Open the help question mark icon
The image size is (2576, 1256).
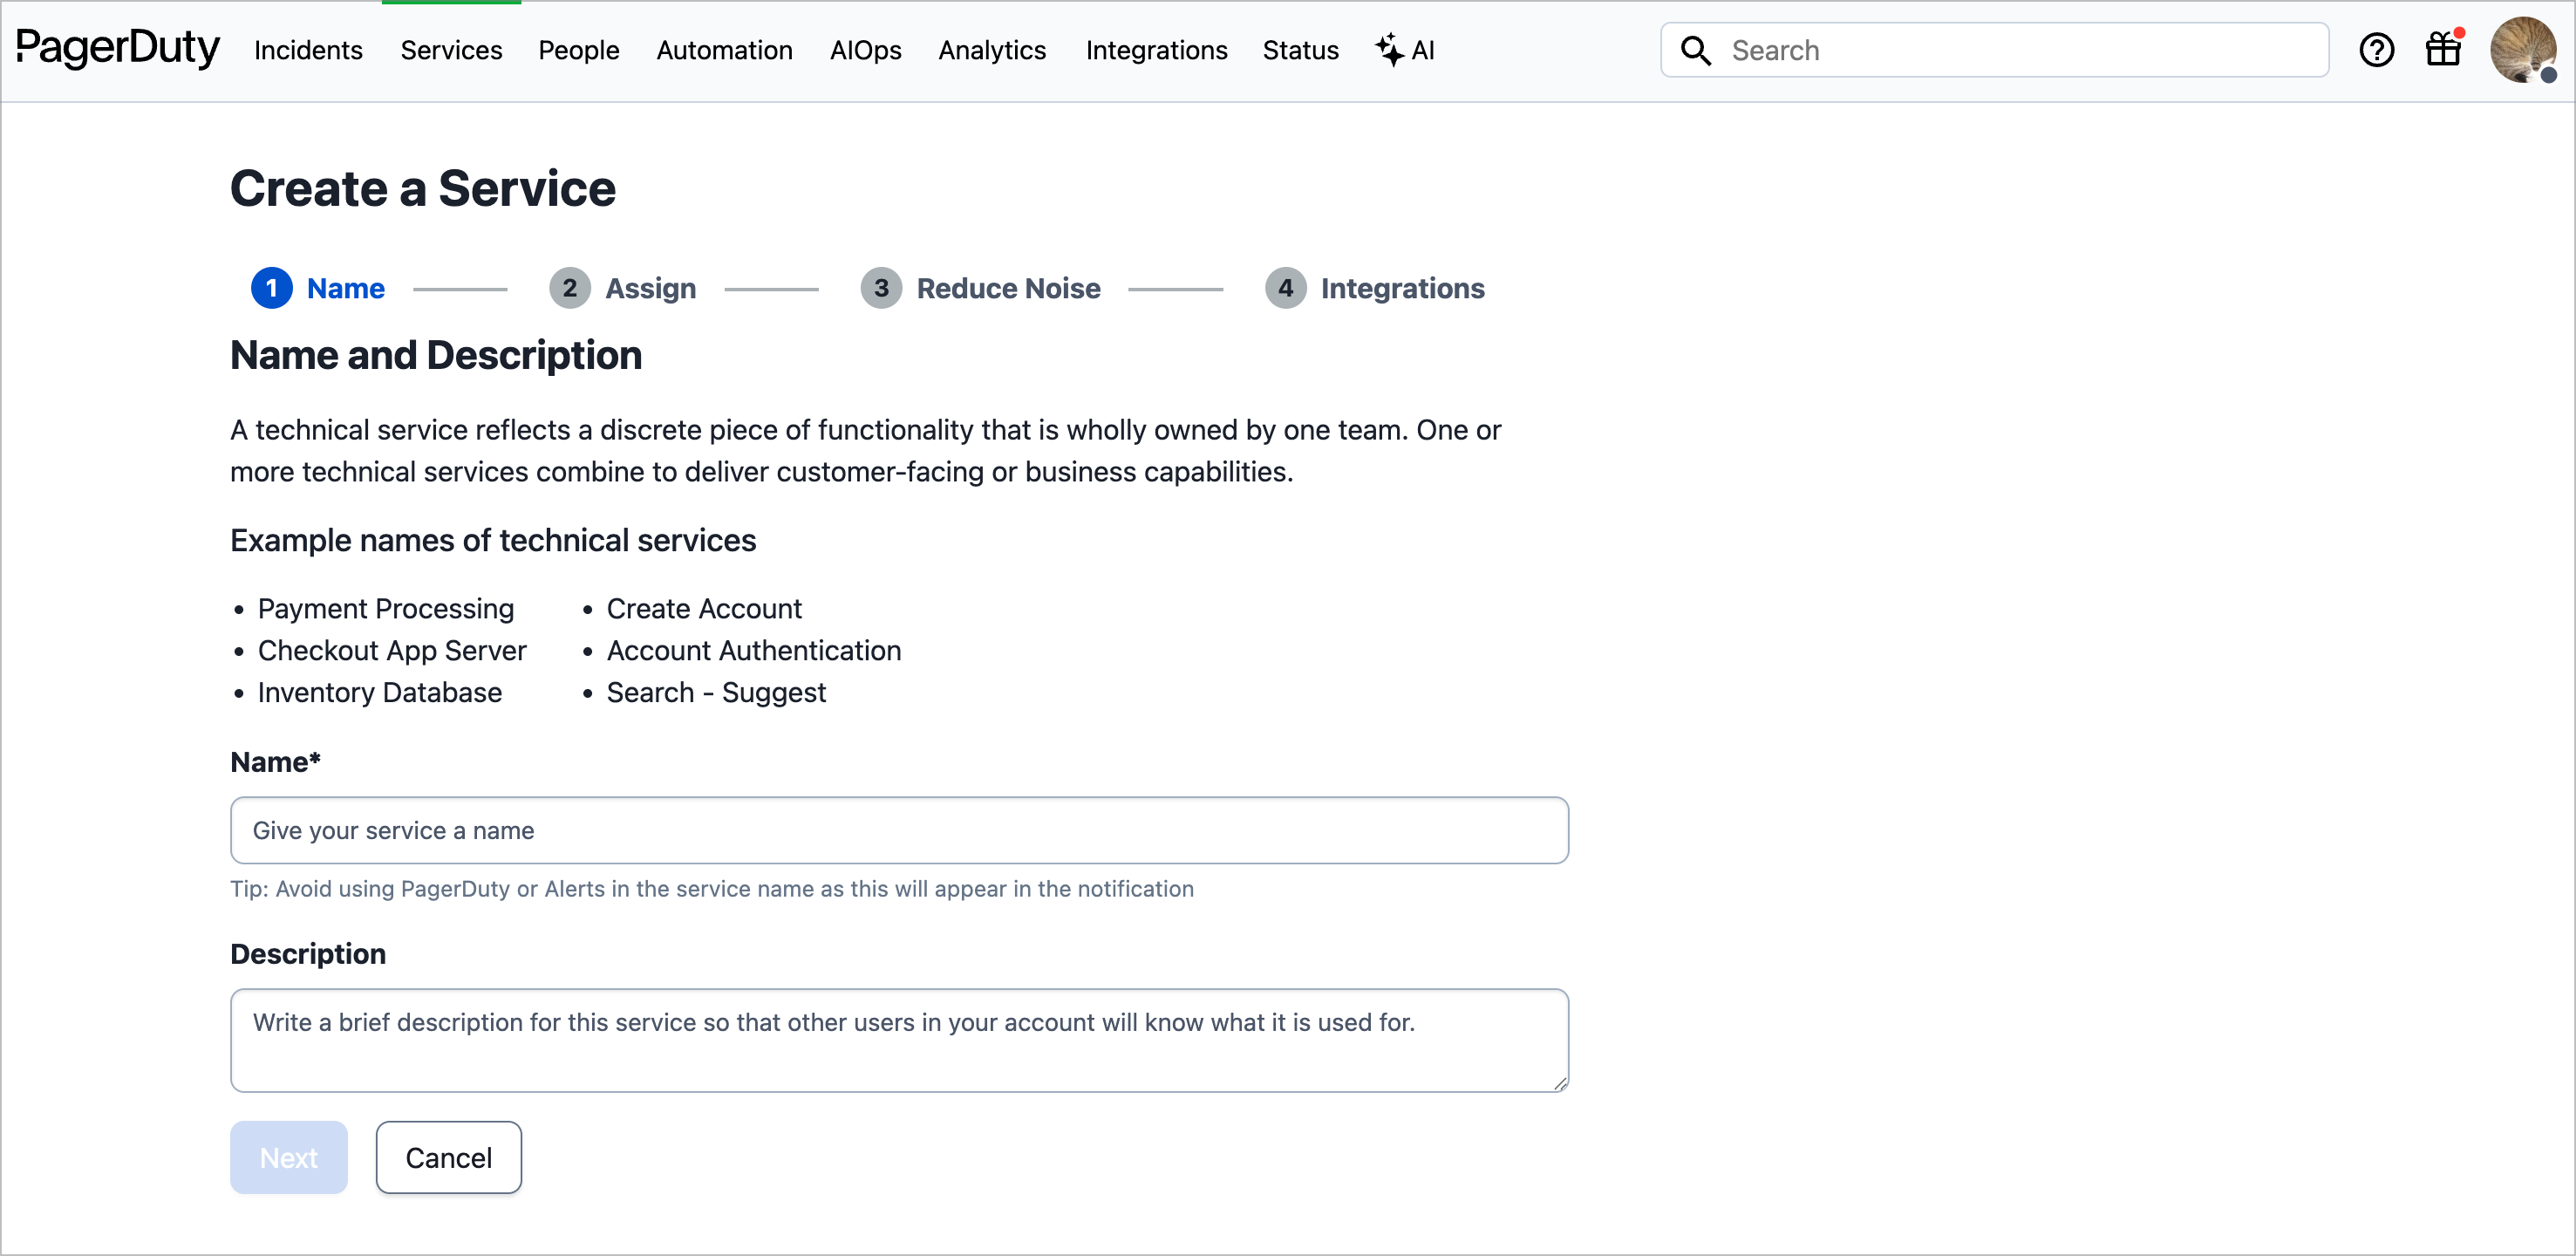tap(2376, 50)
